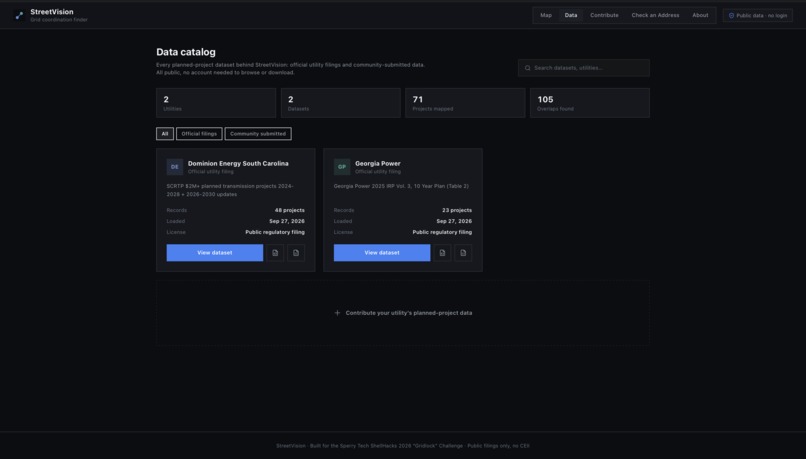
Task: Click the Utilities stat card
Action: point(216,103)
